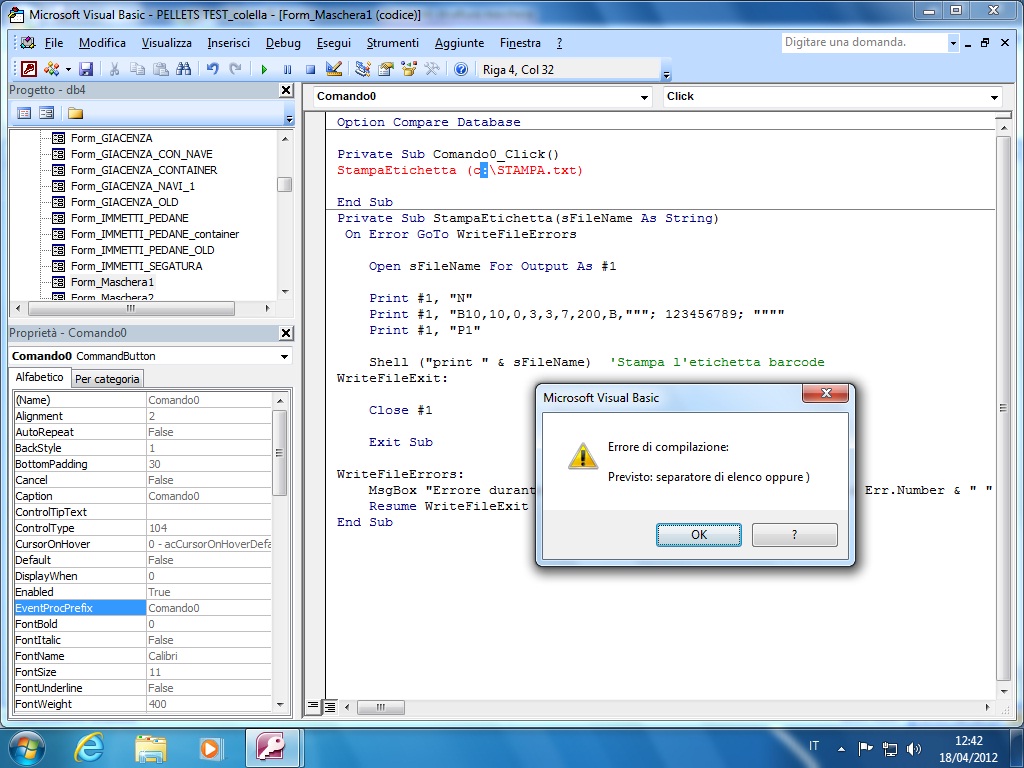Click Procedure View button at code bottom

[x=313, y=706]
